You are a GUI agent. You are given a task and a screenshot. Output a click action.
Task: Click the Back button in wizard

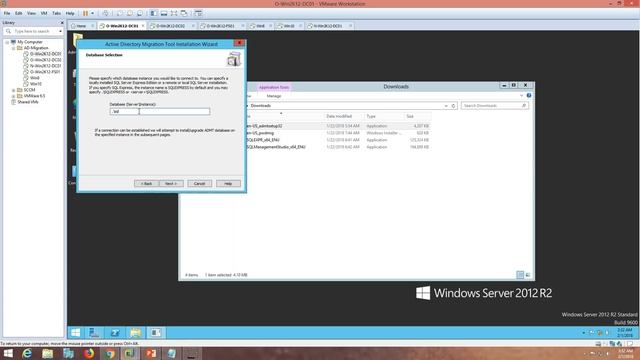tap(147, 184)
